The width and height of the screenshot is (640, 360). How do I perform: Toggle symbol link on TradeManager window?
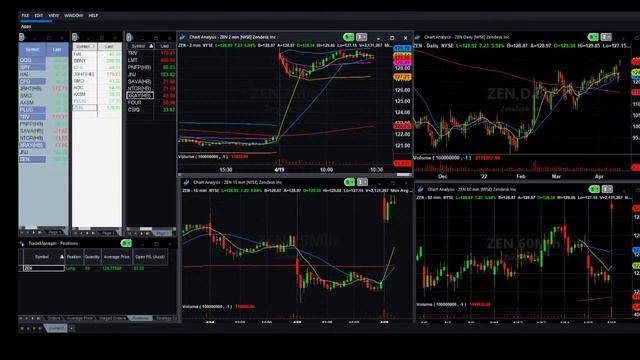pos(126,243)
